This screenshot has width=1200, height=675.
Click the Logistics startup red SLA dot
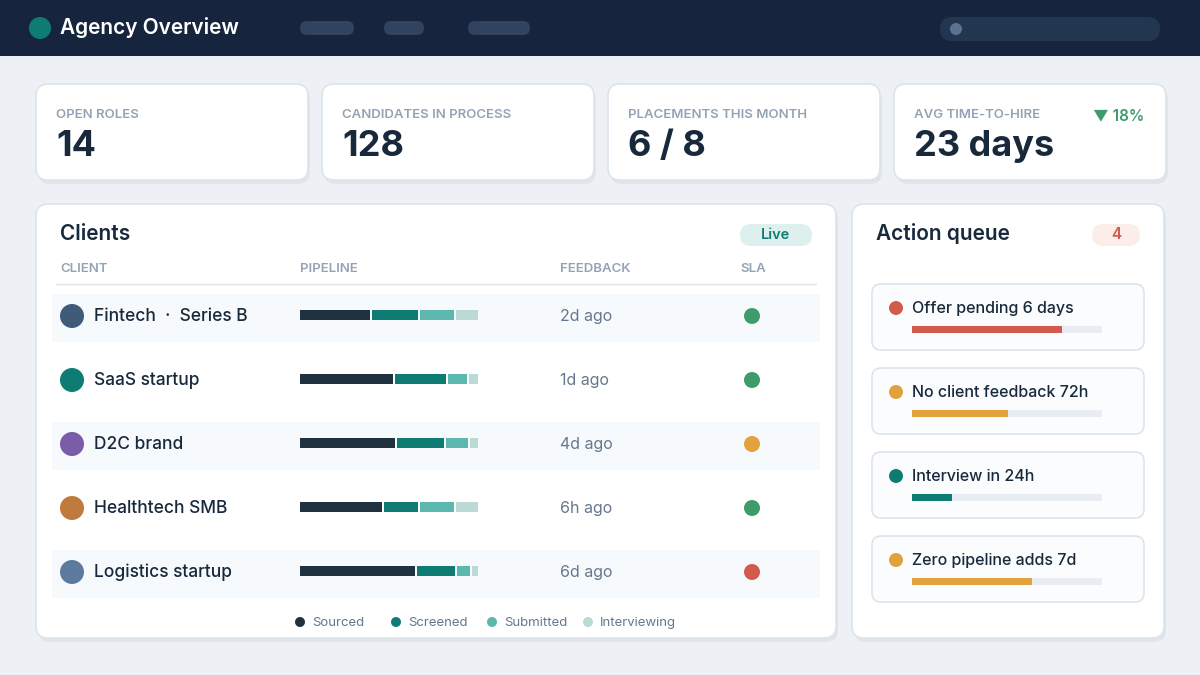point(752,572)
